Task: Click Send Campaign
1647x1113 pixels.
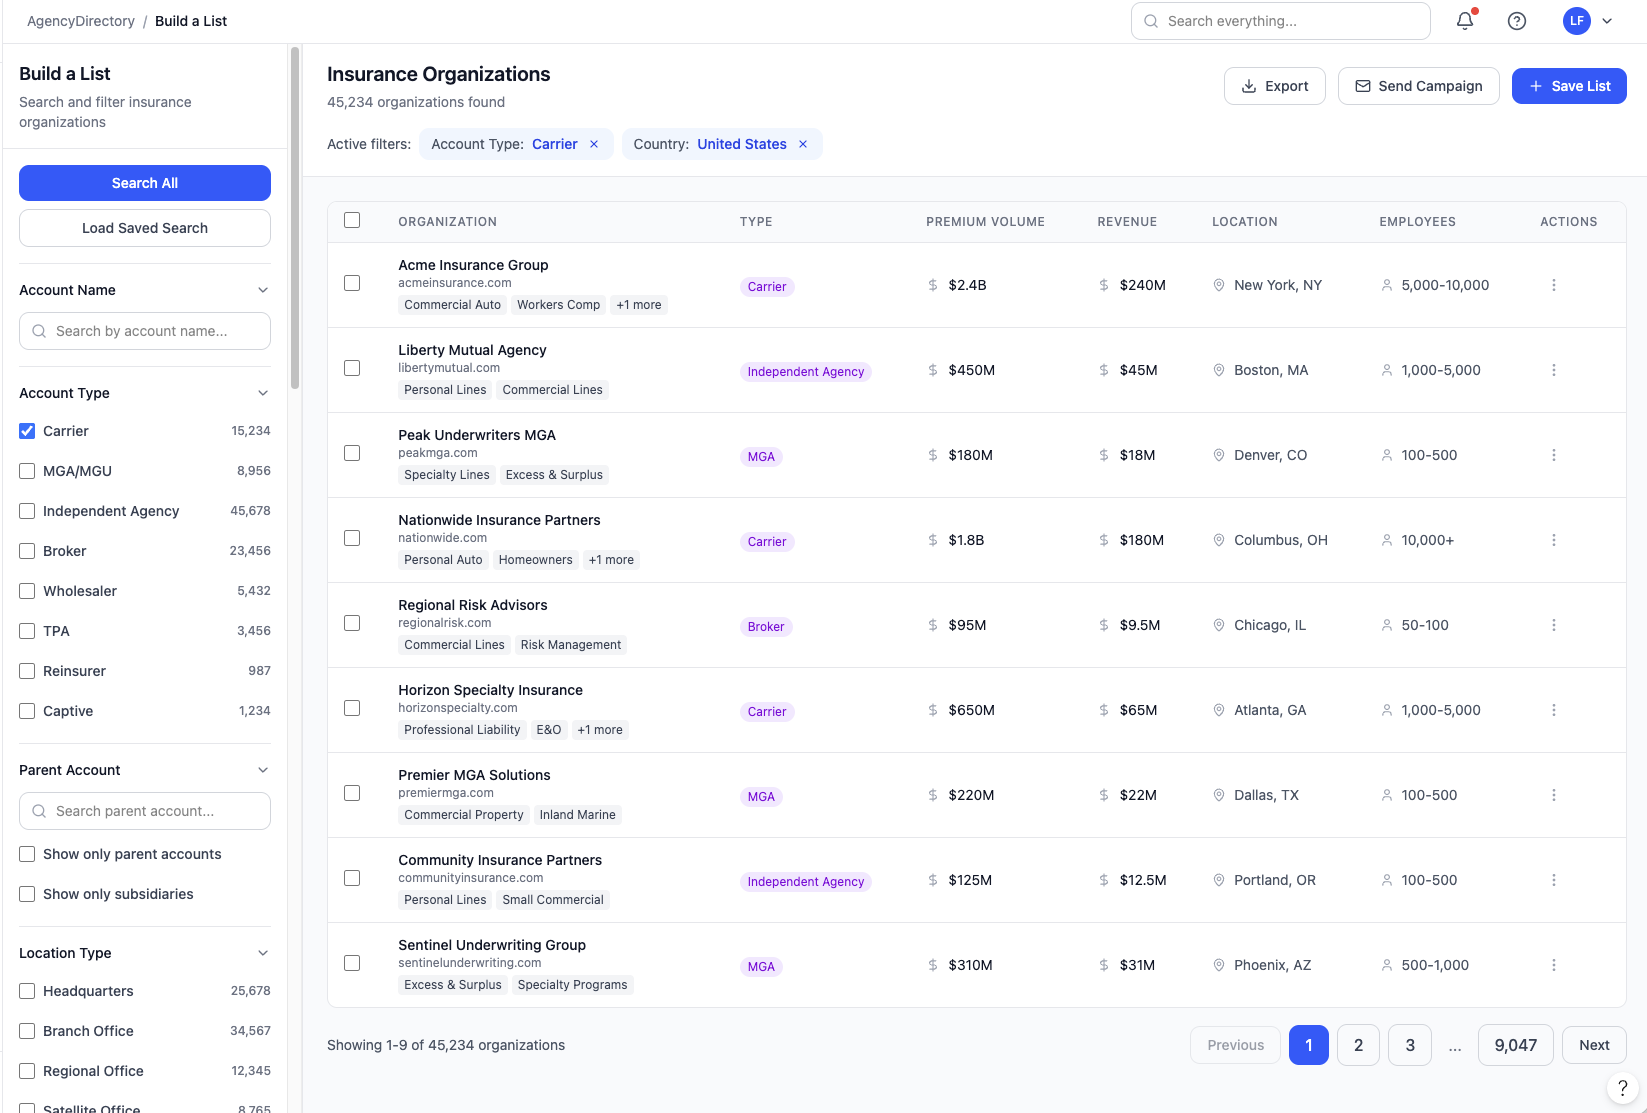Action: (1419, 86)
